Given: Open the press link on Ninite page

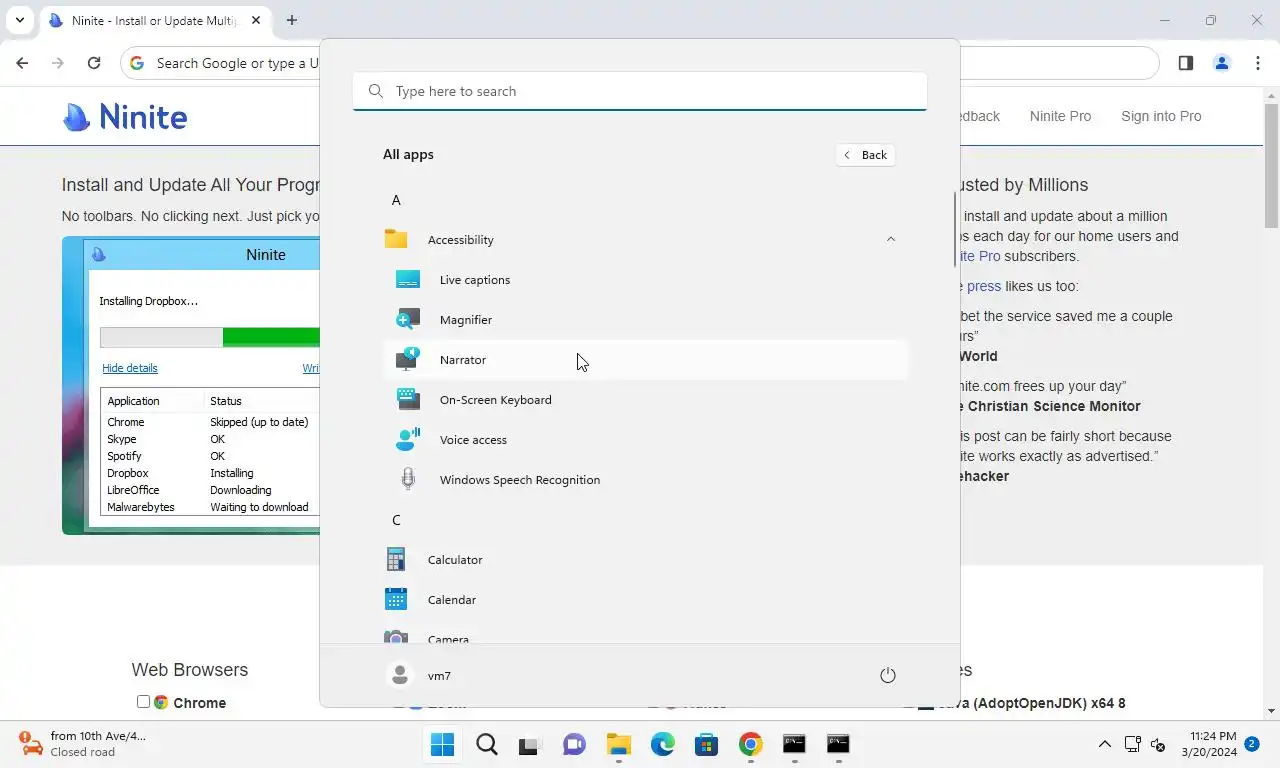Looking at the screenshot, I should [984, 286].
